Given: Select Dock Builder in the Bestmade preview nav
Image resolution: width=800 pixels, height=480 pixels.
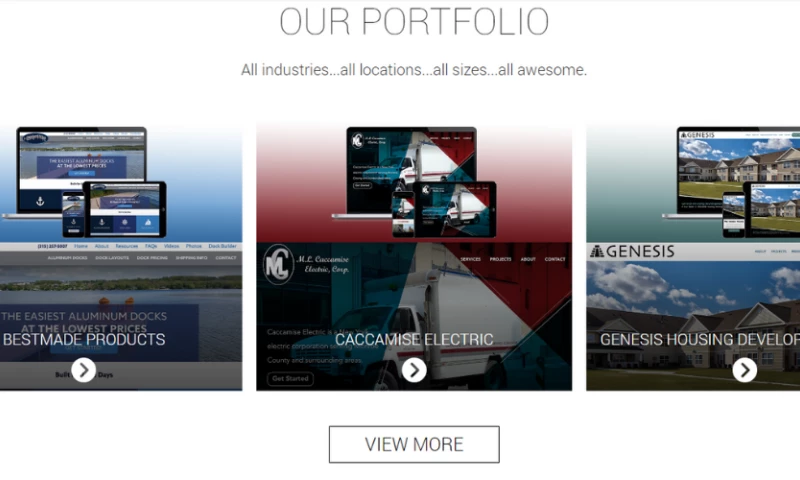Looking at the screenshot, I should (222, 246).
